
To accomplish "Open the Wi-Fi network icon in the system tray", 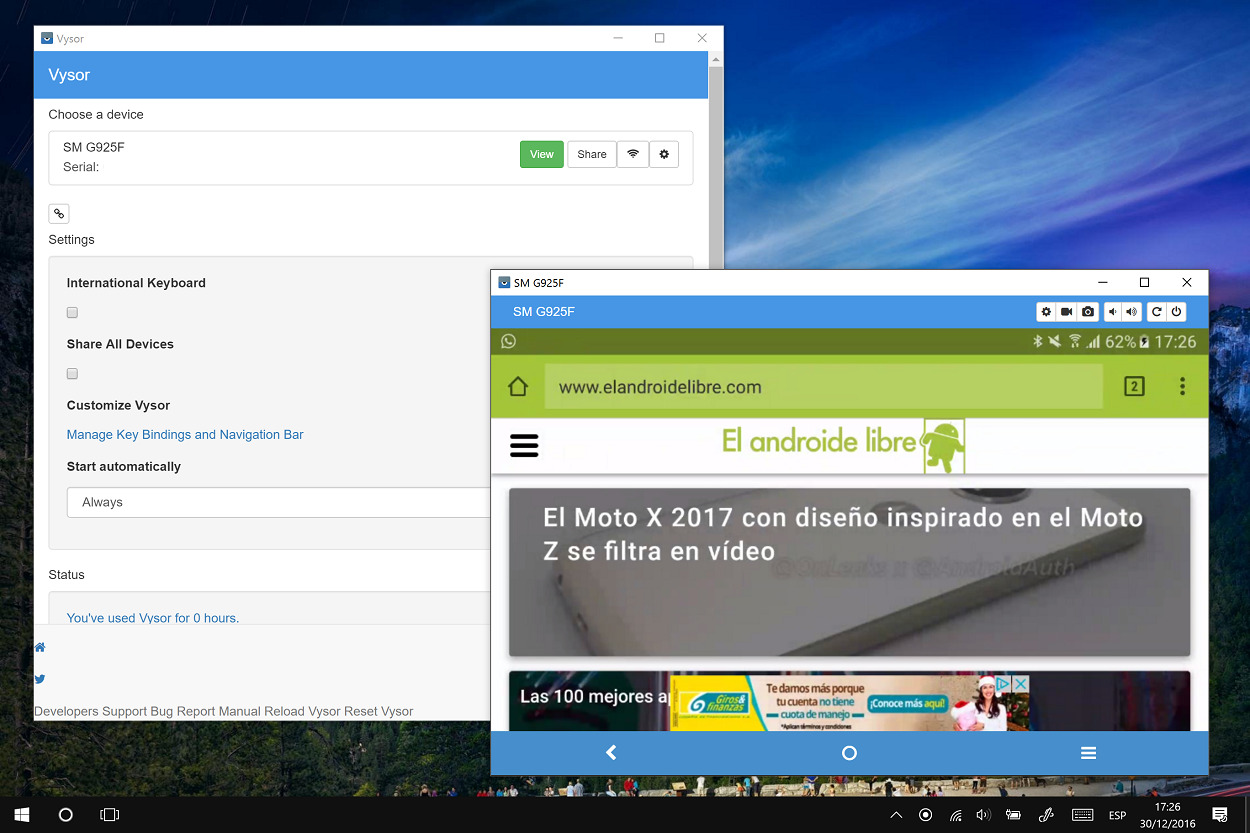I will [955, 815].
